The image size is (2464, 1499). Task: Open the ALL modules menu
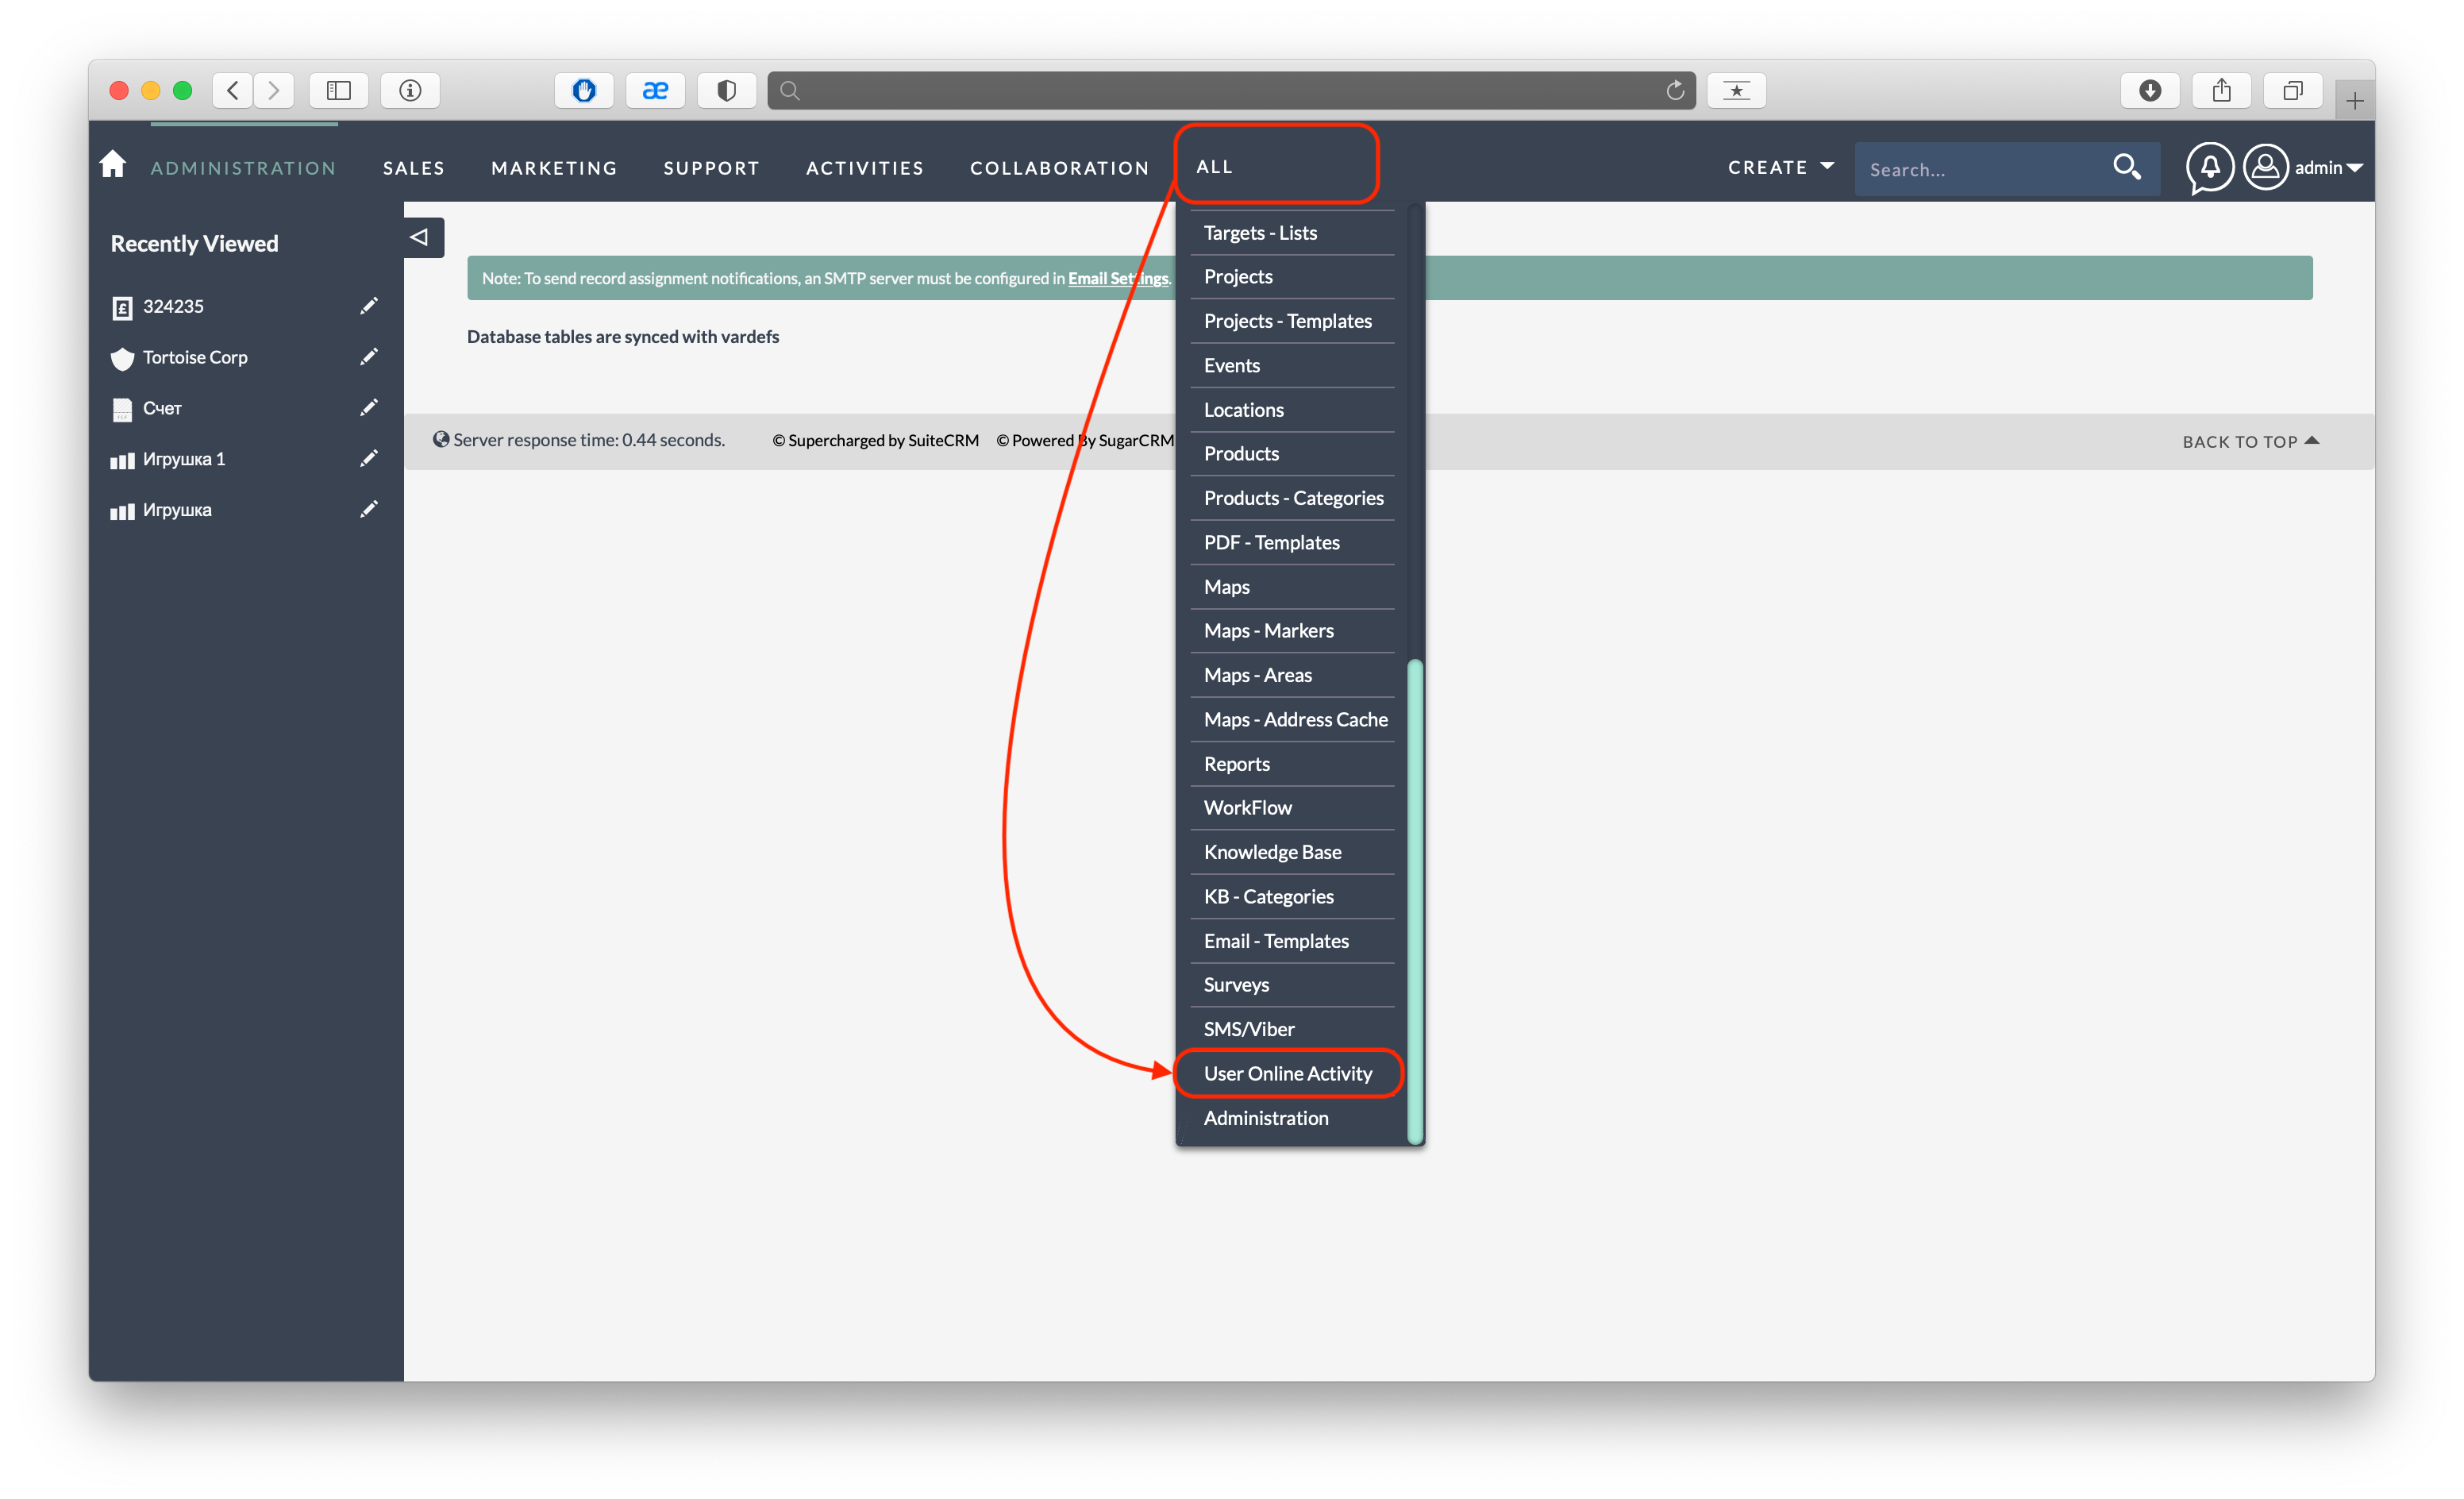[1214, 167]
